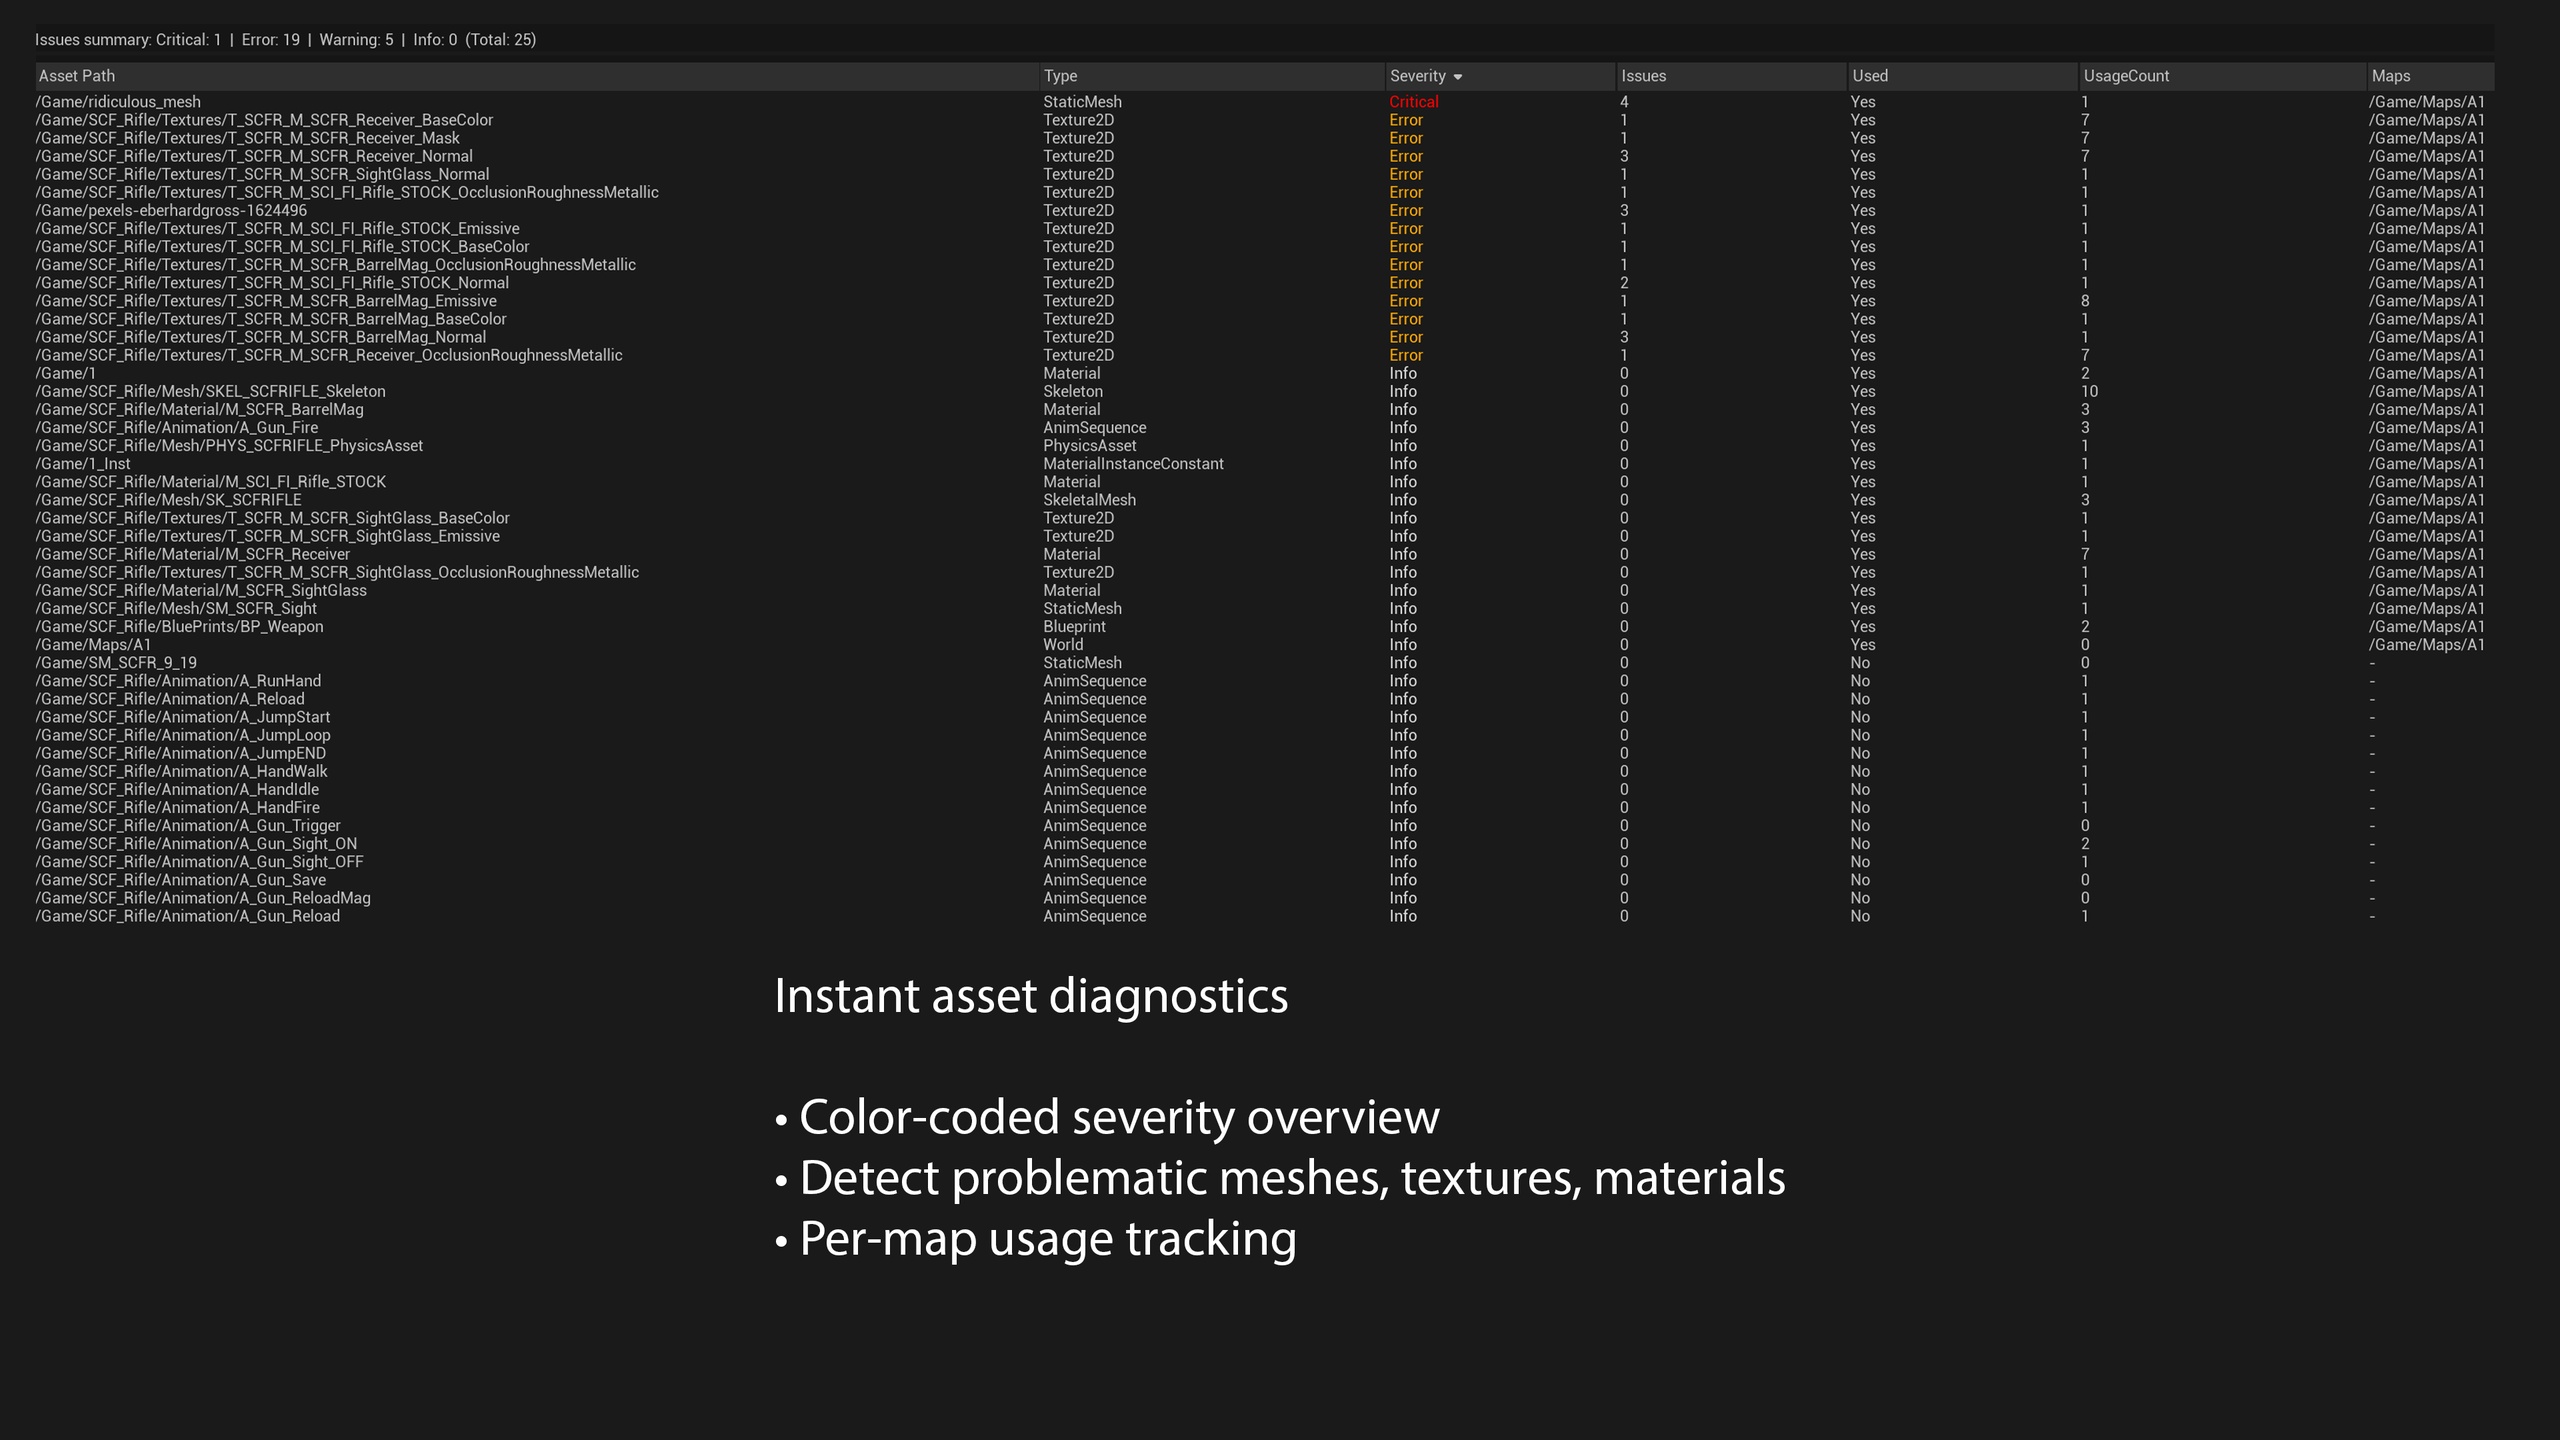Select the A_Gun_Sight_ON animation row
2560x1440 pixels.
[x=1264, y=843]
